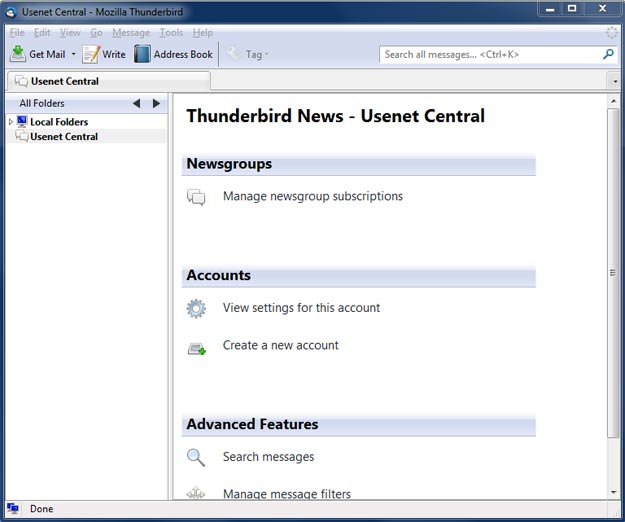Open the Go menu

pos(96,33)
